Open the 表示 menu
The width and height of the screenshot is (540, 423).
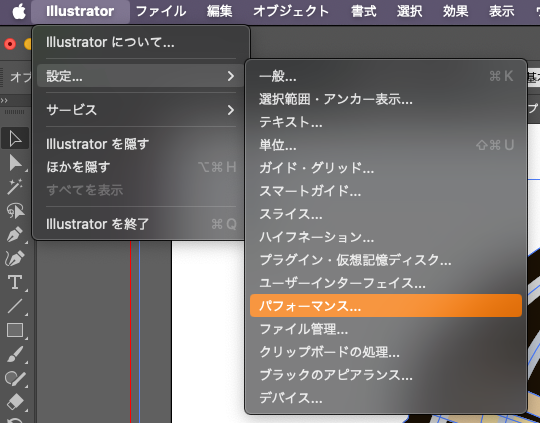501,11
